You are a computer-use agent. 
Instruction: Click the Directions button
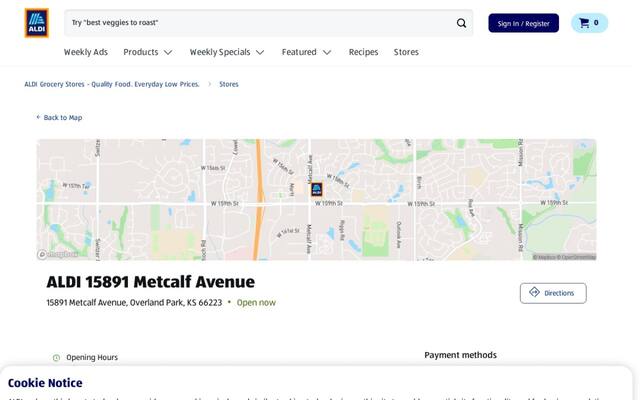pos(553,293)
